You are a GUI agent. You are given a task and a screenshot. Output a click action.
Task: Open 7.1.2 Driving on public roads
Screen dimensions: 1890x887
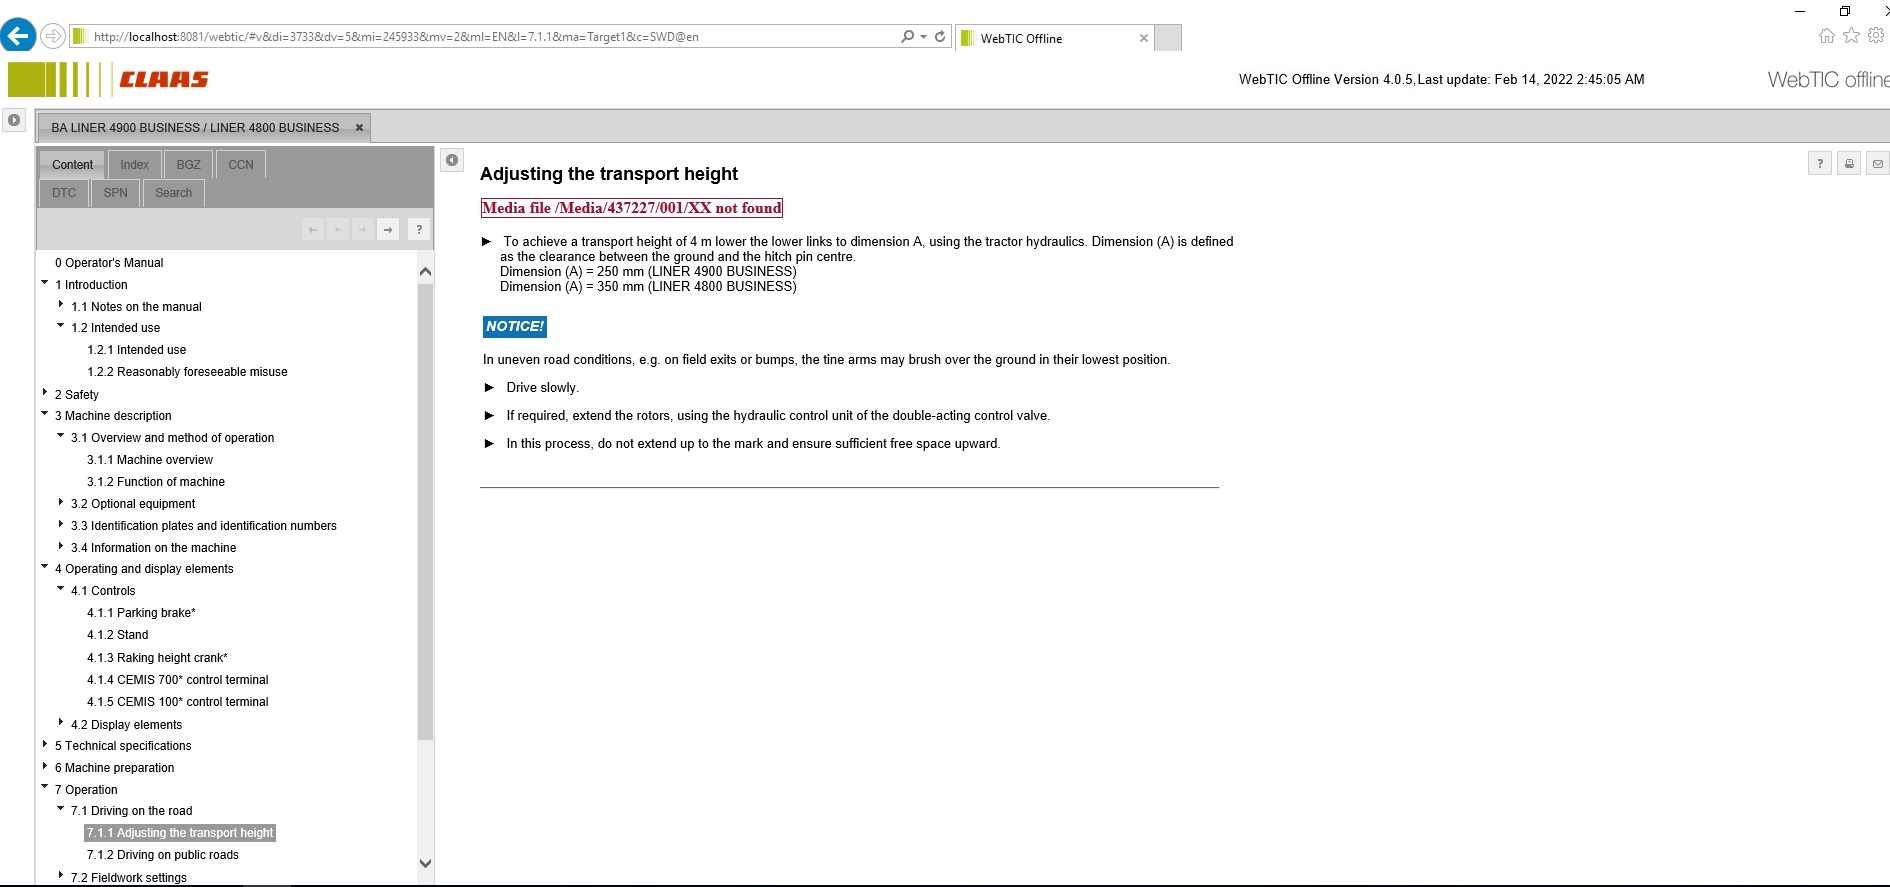163,855
